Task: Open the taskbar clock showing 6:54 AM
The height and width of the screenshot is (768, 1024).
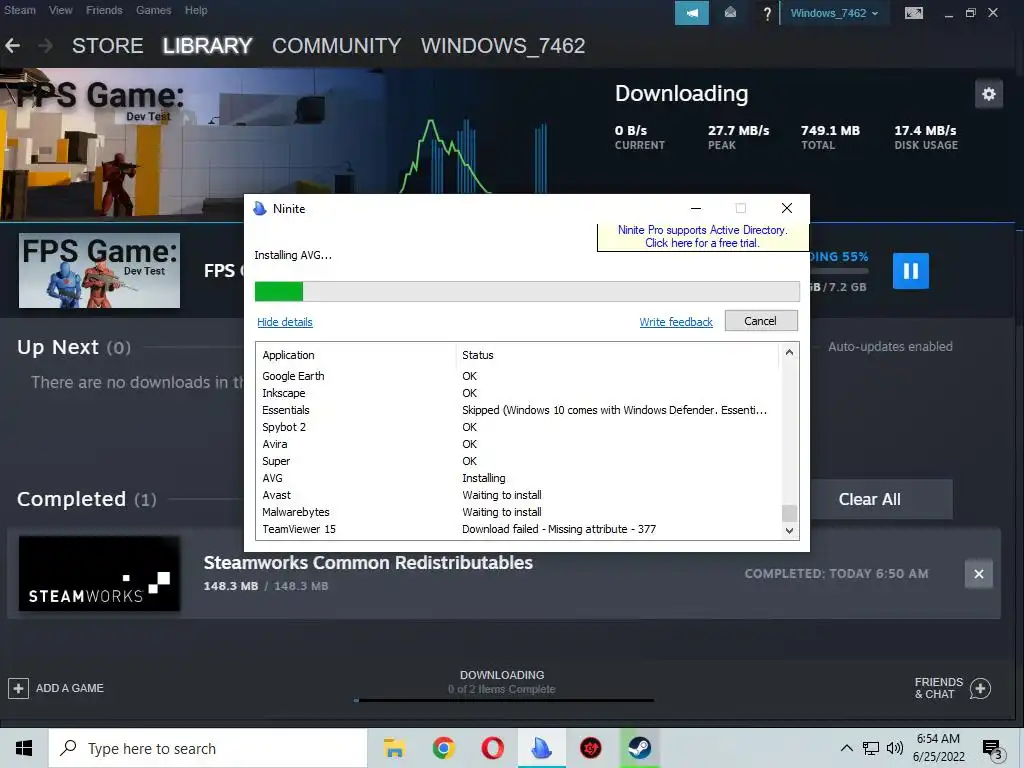Action: [938, 748]
